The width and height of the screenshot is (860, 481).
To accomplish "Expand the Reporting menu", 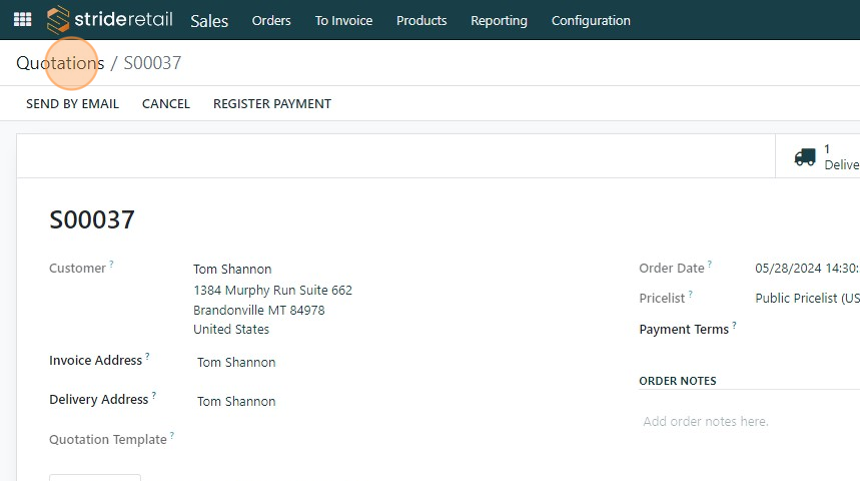I will (499, 20).
